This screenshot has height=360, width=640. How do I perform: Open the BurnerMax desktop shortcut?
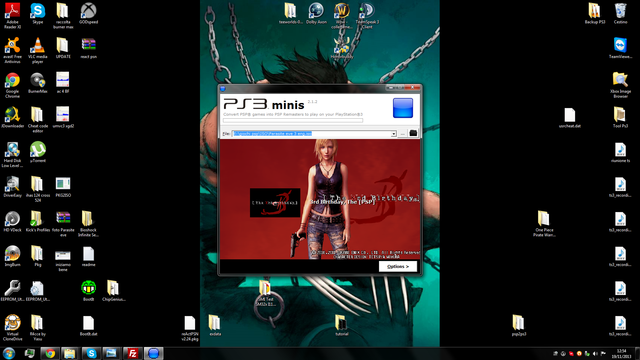coord(38,83)
